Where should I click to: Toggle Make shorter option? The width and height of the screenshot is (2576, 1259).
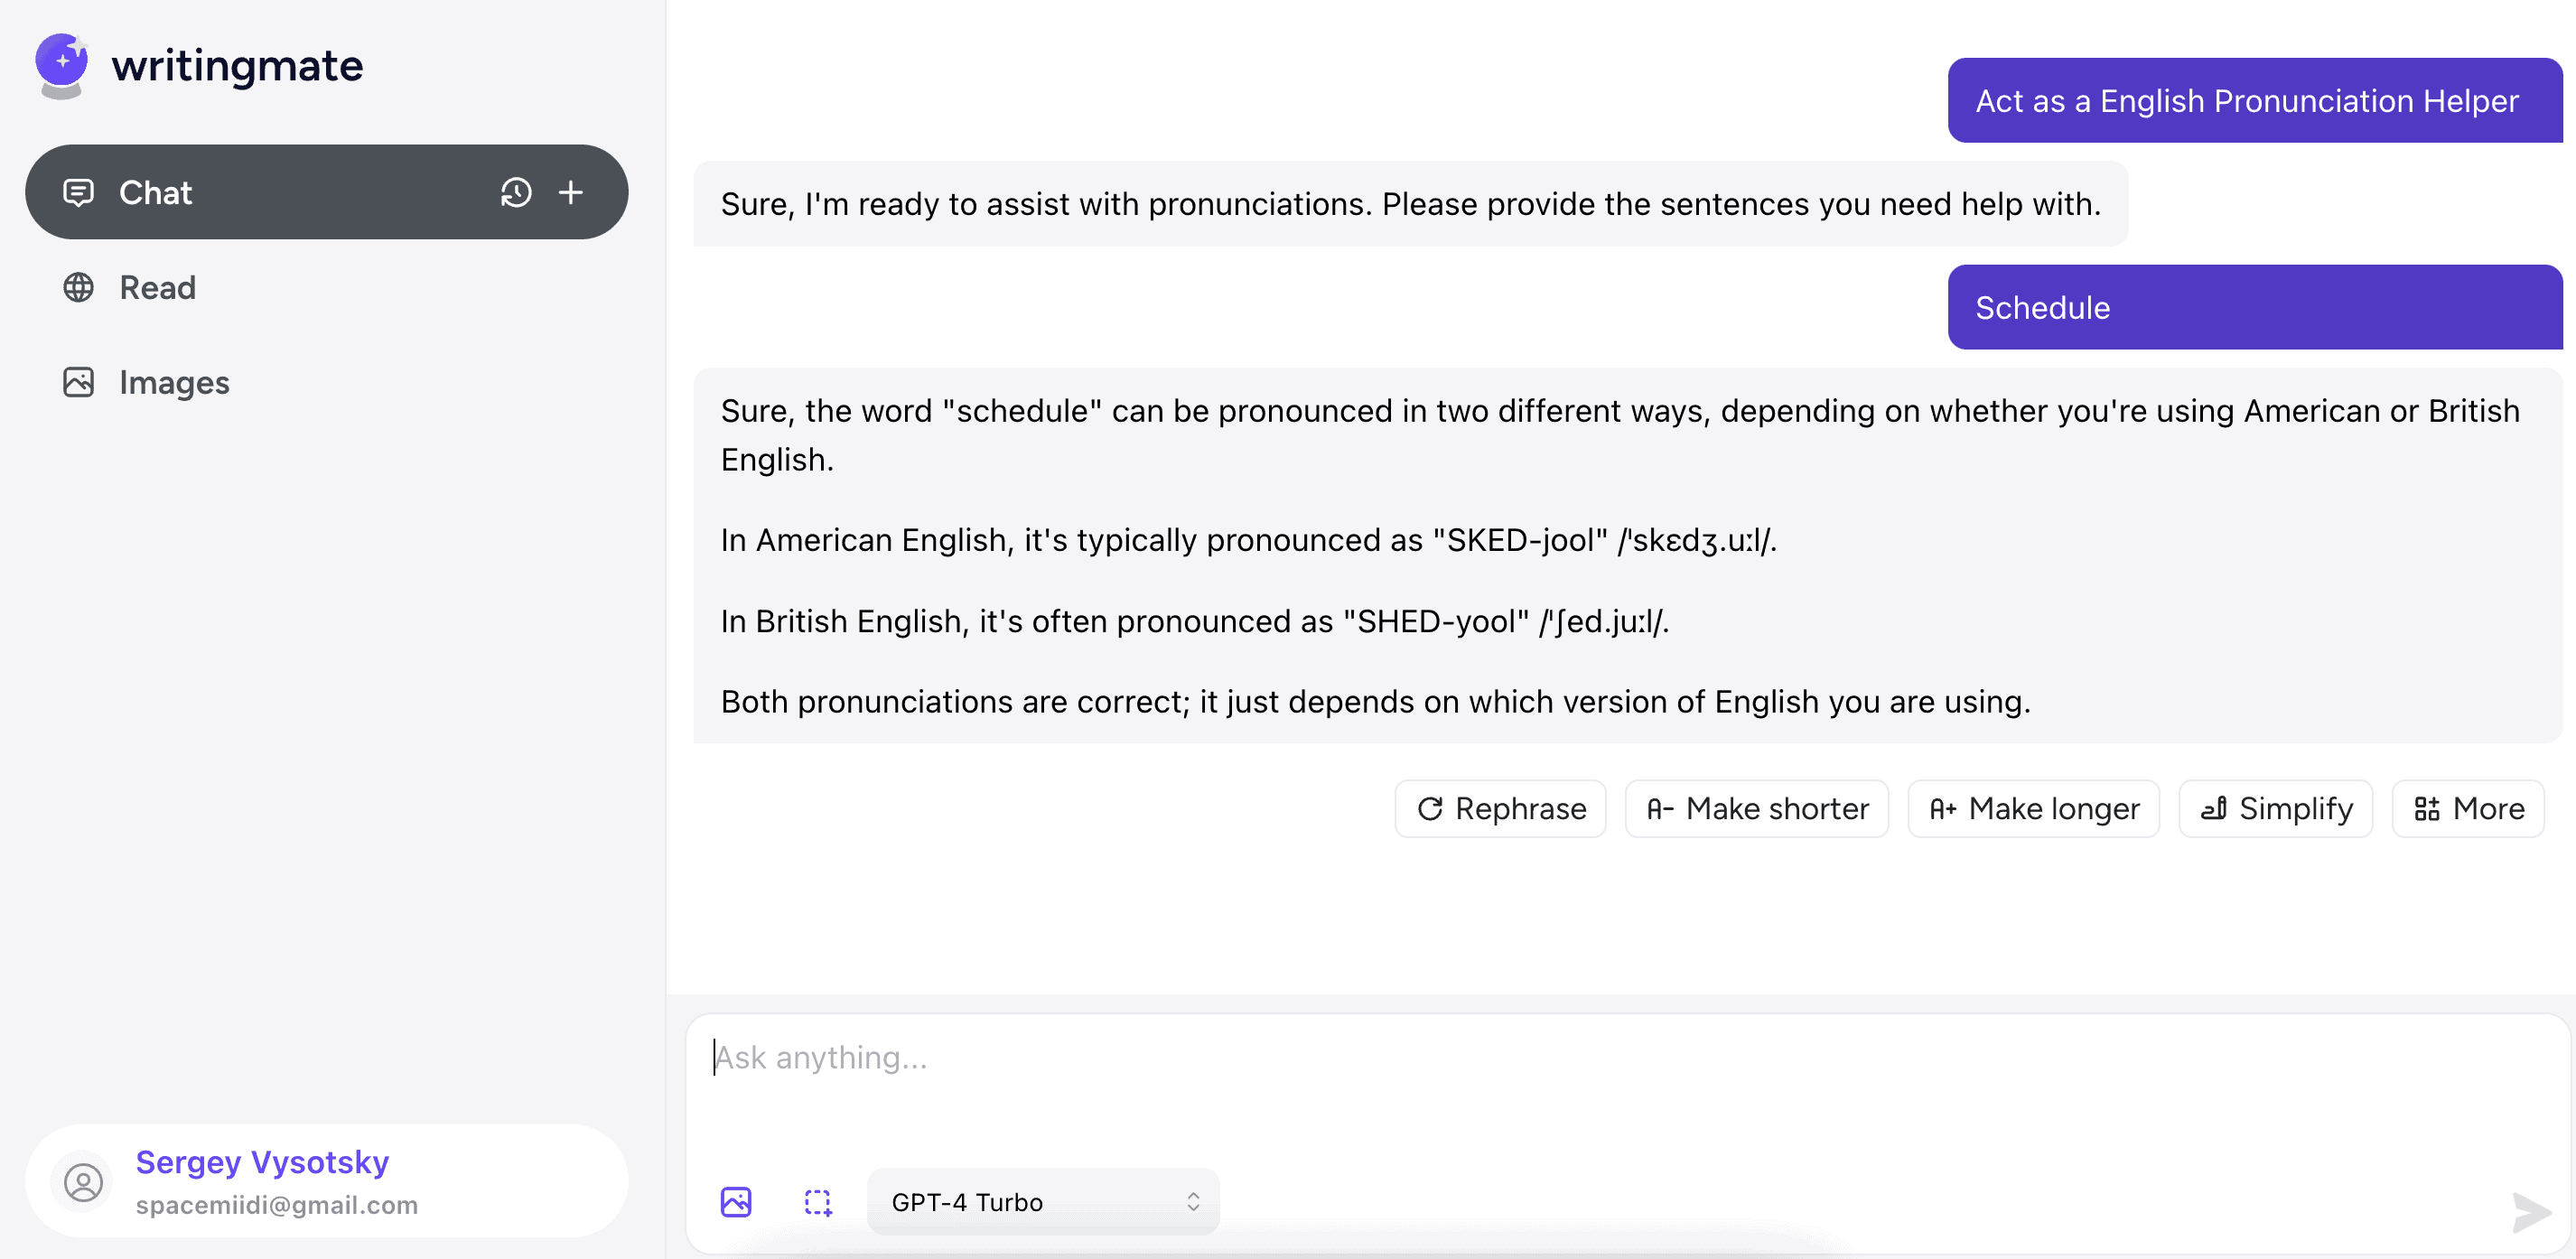pyautogui.click(x=1756, y=808)
